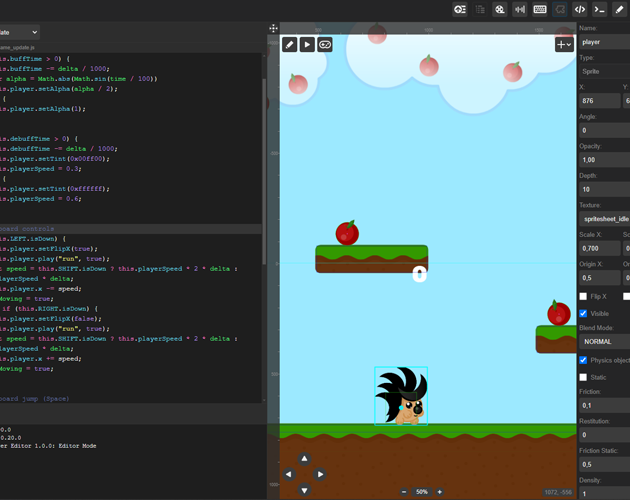Click the up arrow on-screen control
Viewport: 630px width, 500px height.
pyautogui.click(x=304, y=459)
